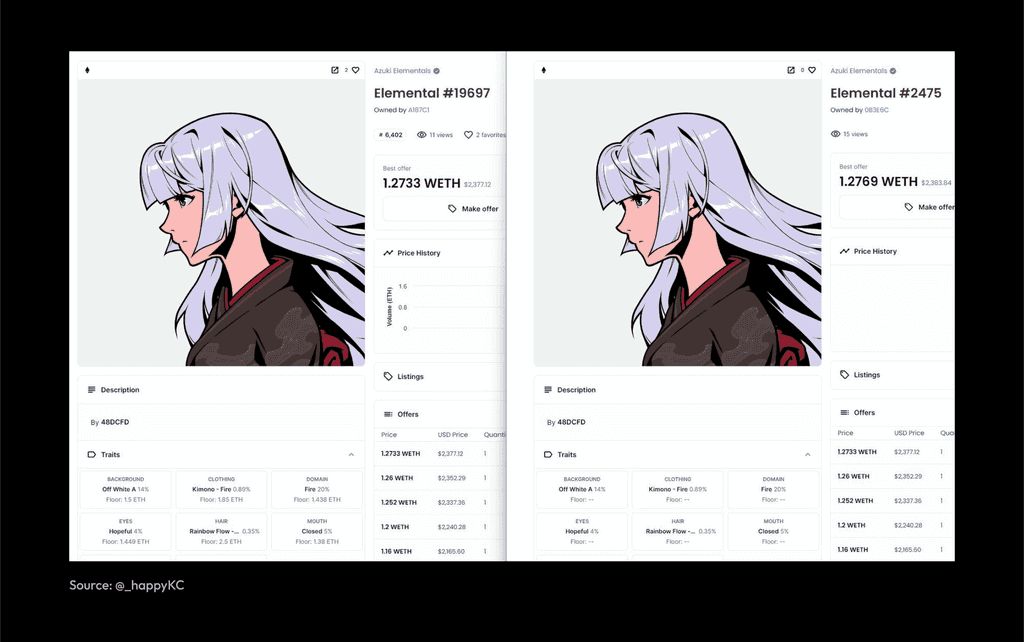Viewport: 1024px width, 642px height.
Task: Collapse Traits section of Elemental #19697
Action: coord(351,455)
